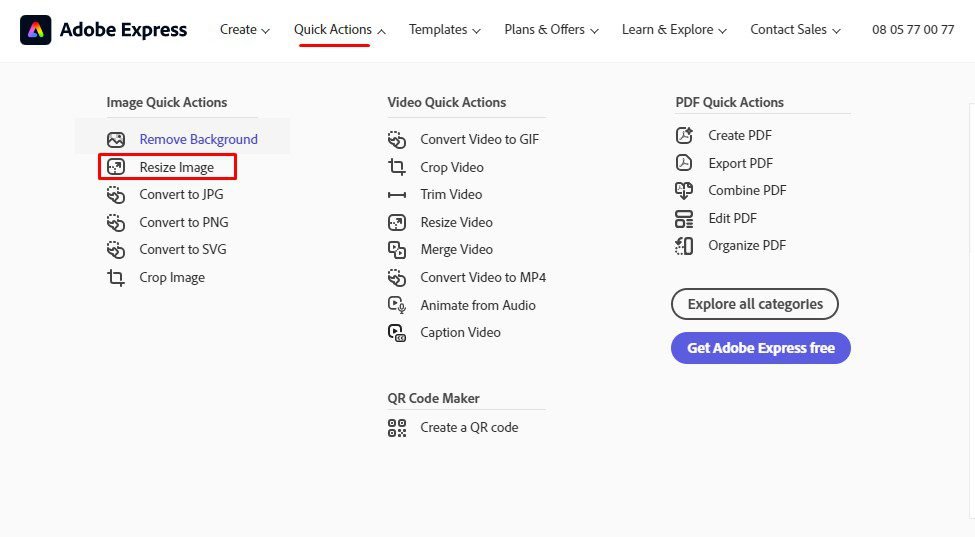
Task: Click the phone number 08 05 77 00 77
Action: click(912, 30)
